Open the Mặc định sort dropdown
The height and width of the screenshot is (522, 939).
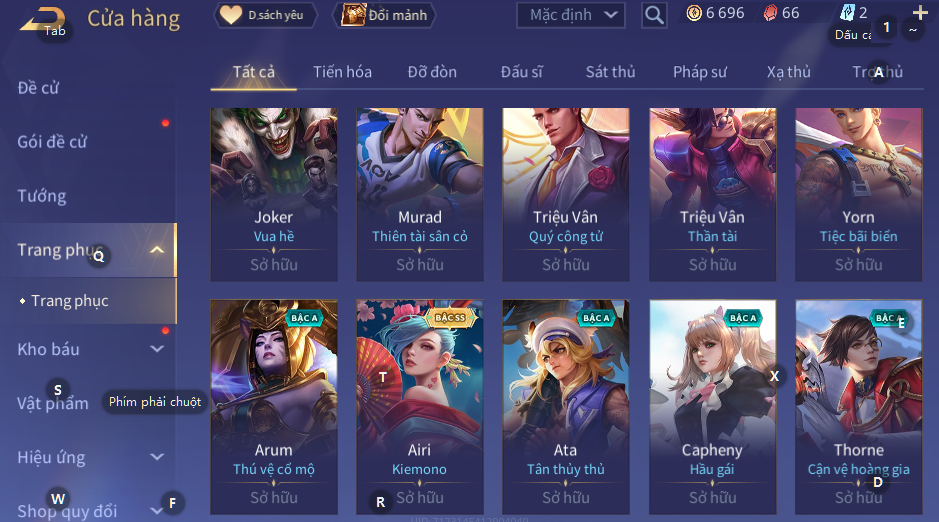(x=571, y=15)
